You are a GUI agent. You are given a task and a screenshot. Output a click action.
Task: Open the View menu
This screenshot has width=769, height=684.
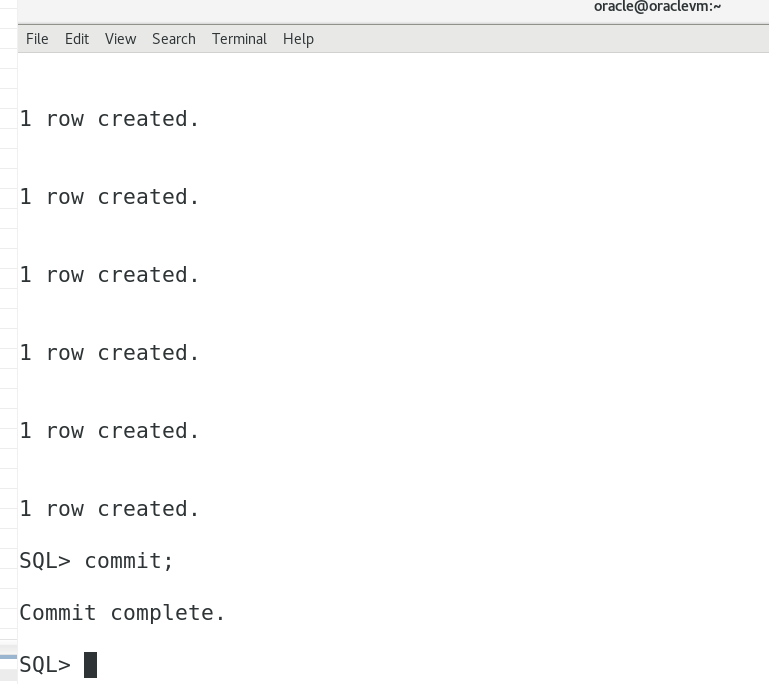(x=120, y=39)
